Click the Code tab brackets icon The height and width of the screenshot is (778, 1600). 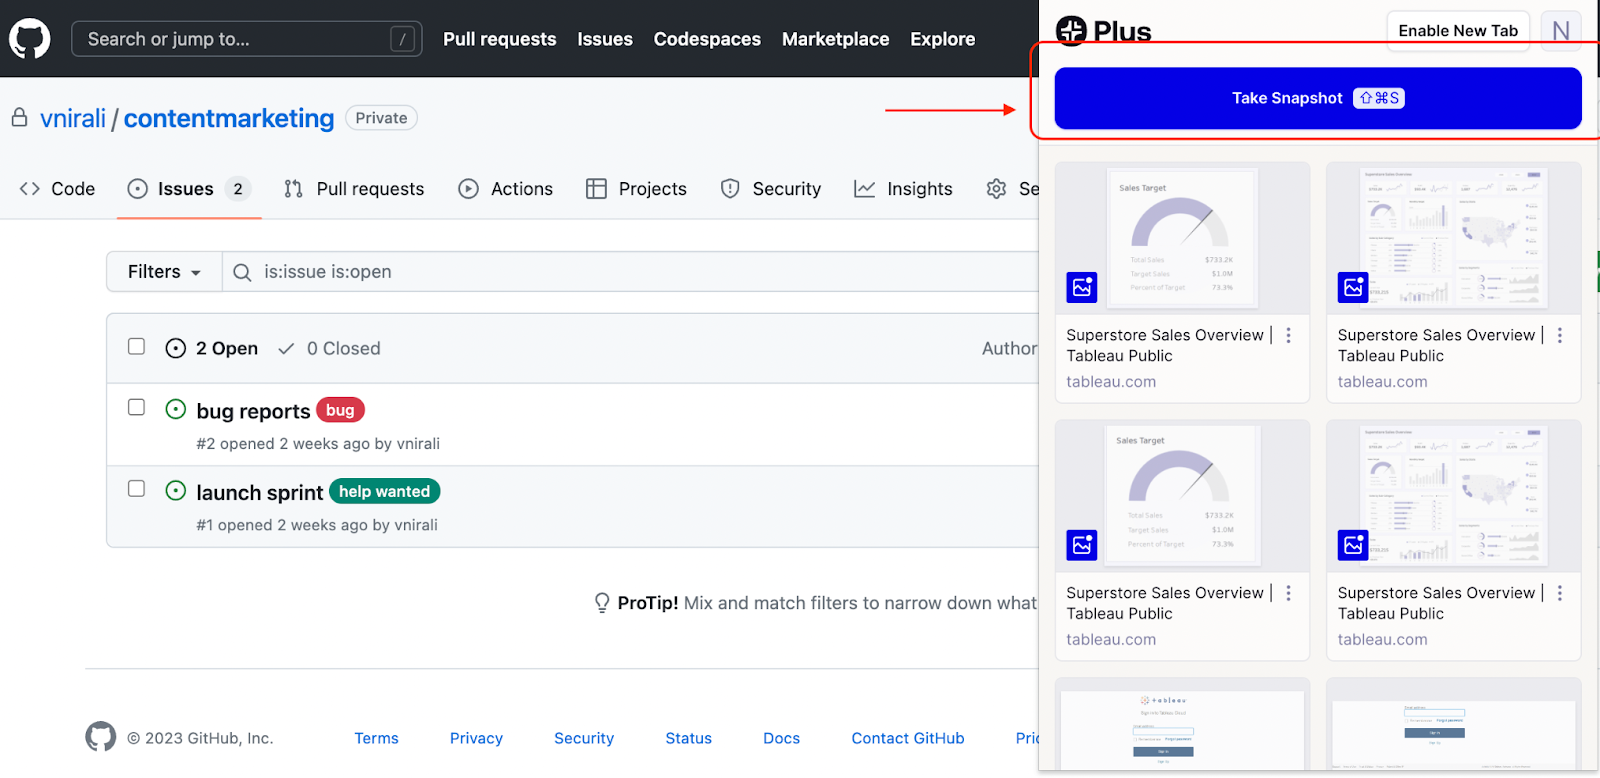coord(30,189)
